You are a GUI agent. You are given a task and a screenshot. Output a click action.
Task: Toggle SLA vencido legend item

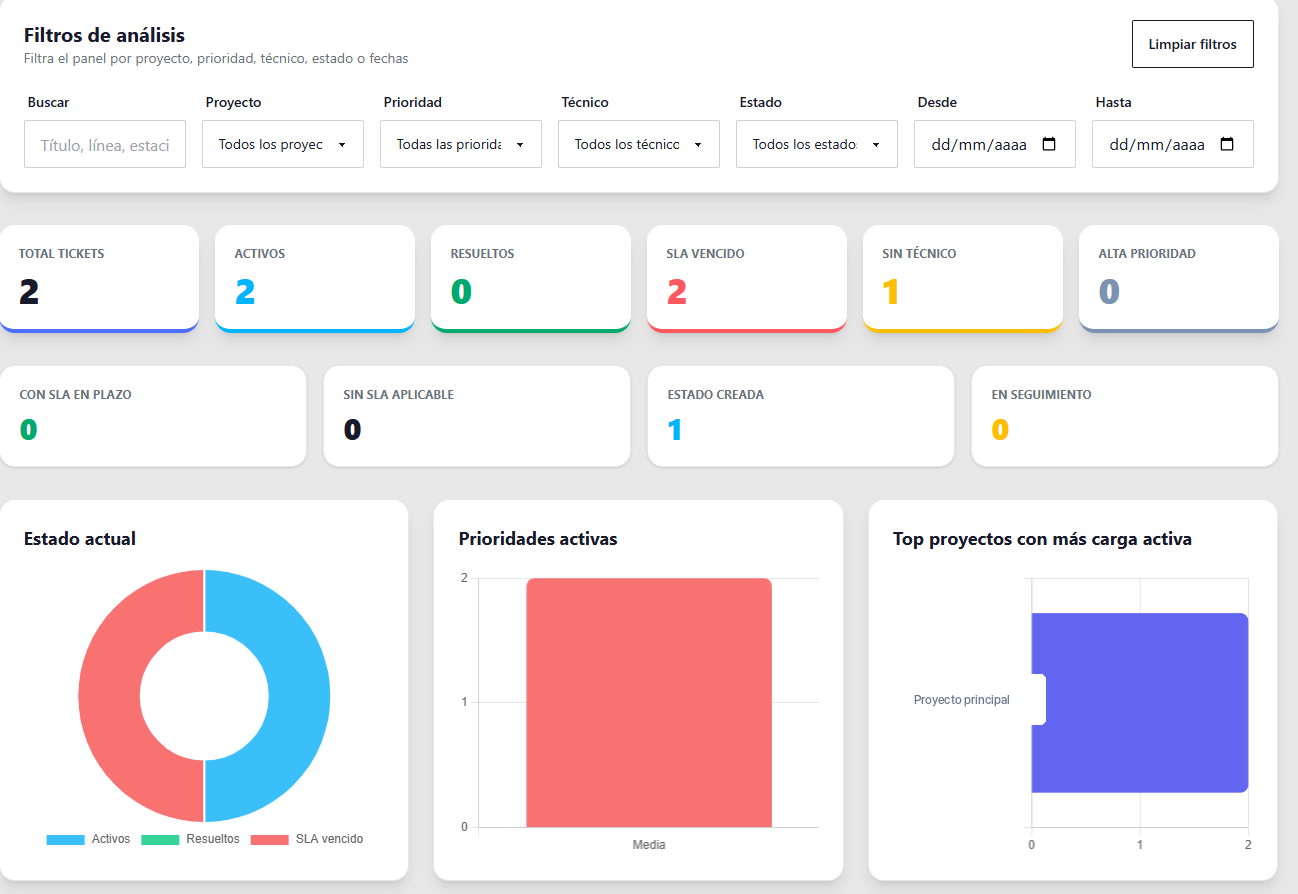coord(307,839)
